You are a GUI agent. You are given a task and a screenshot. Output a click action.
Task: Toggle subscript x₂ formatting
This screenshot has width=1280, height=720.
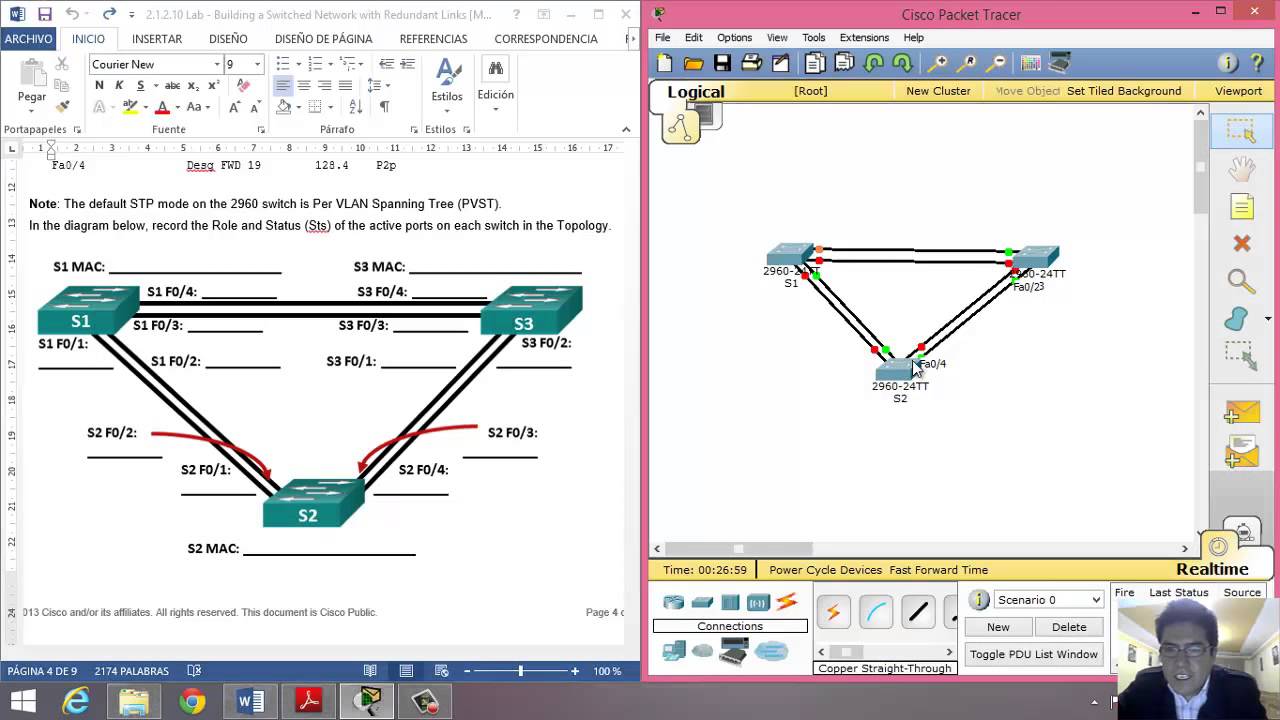193,85
